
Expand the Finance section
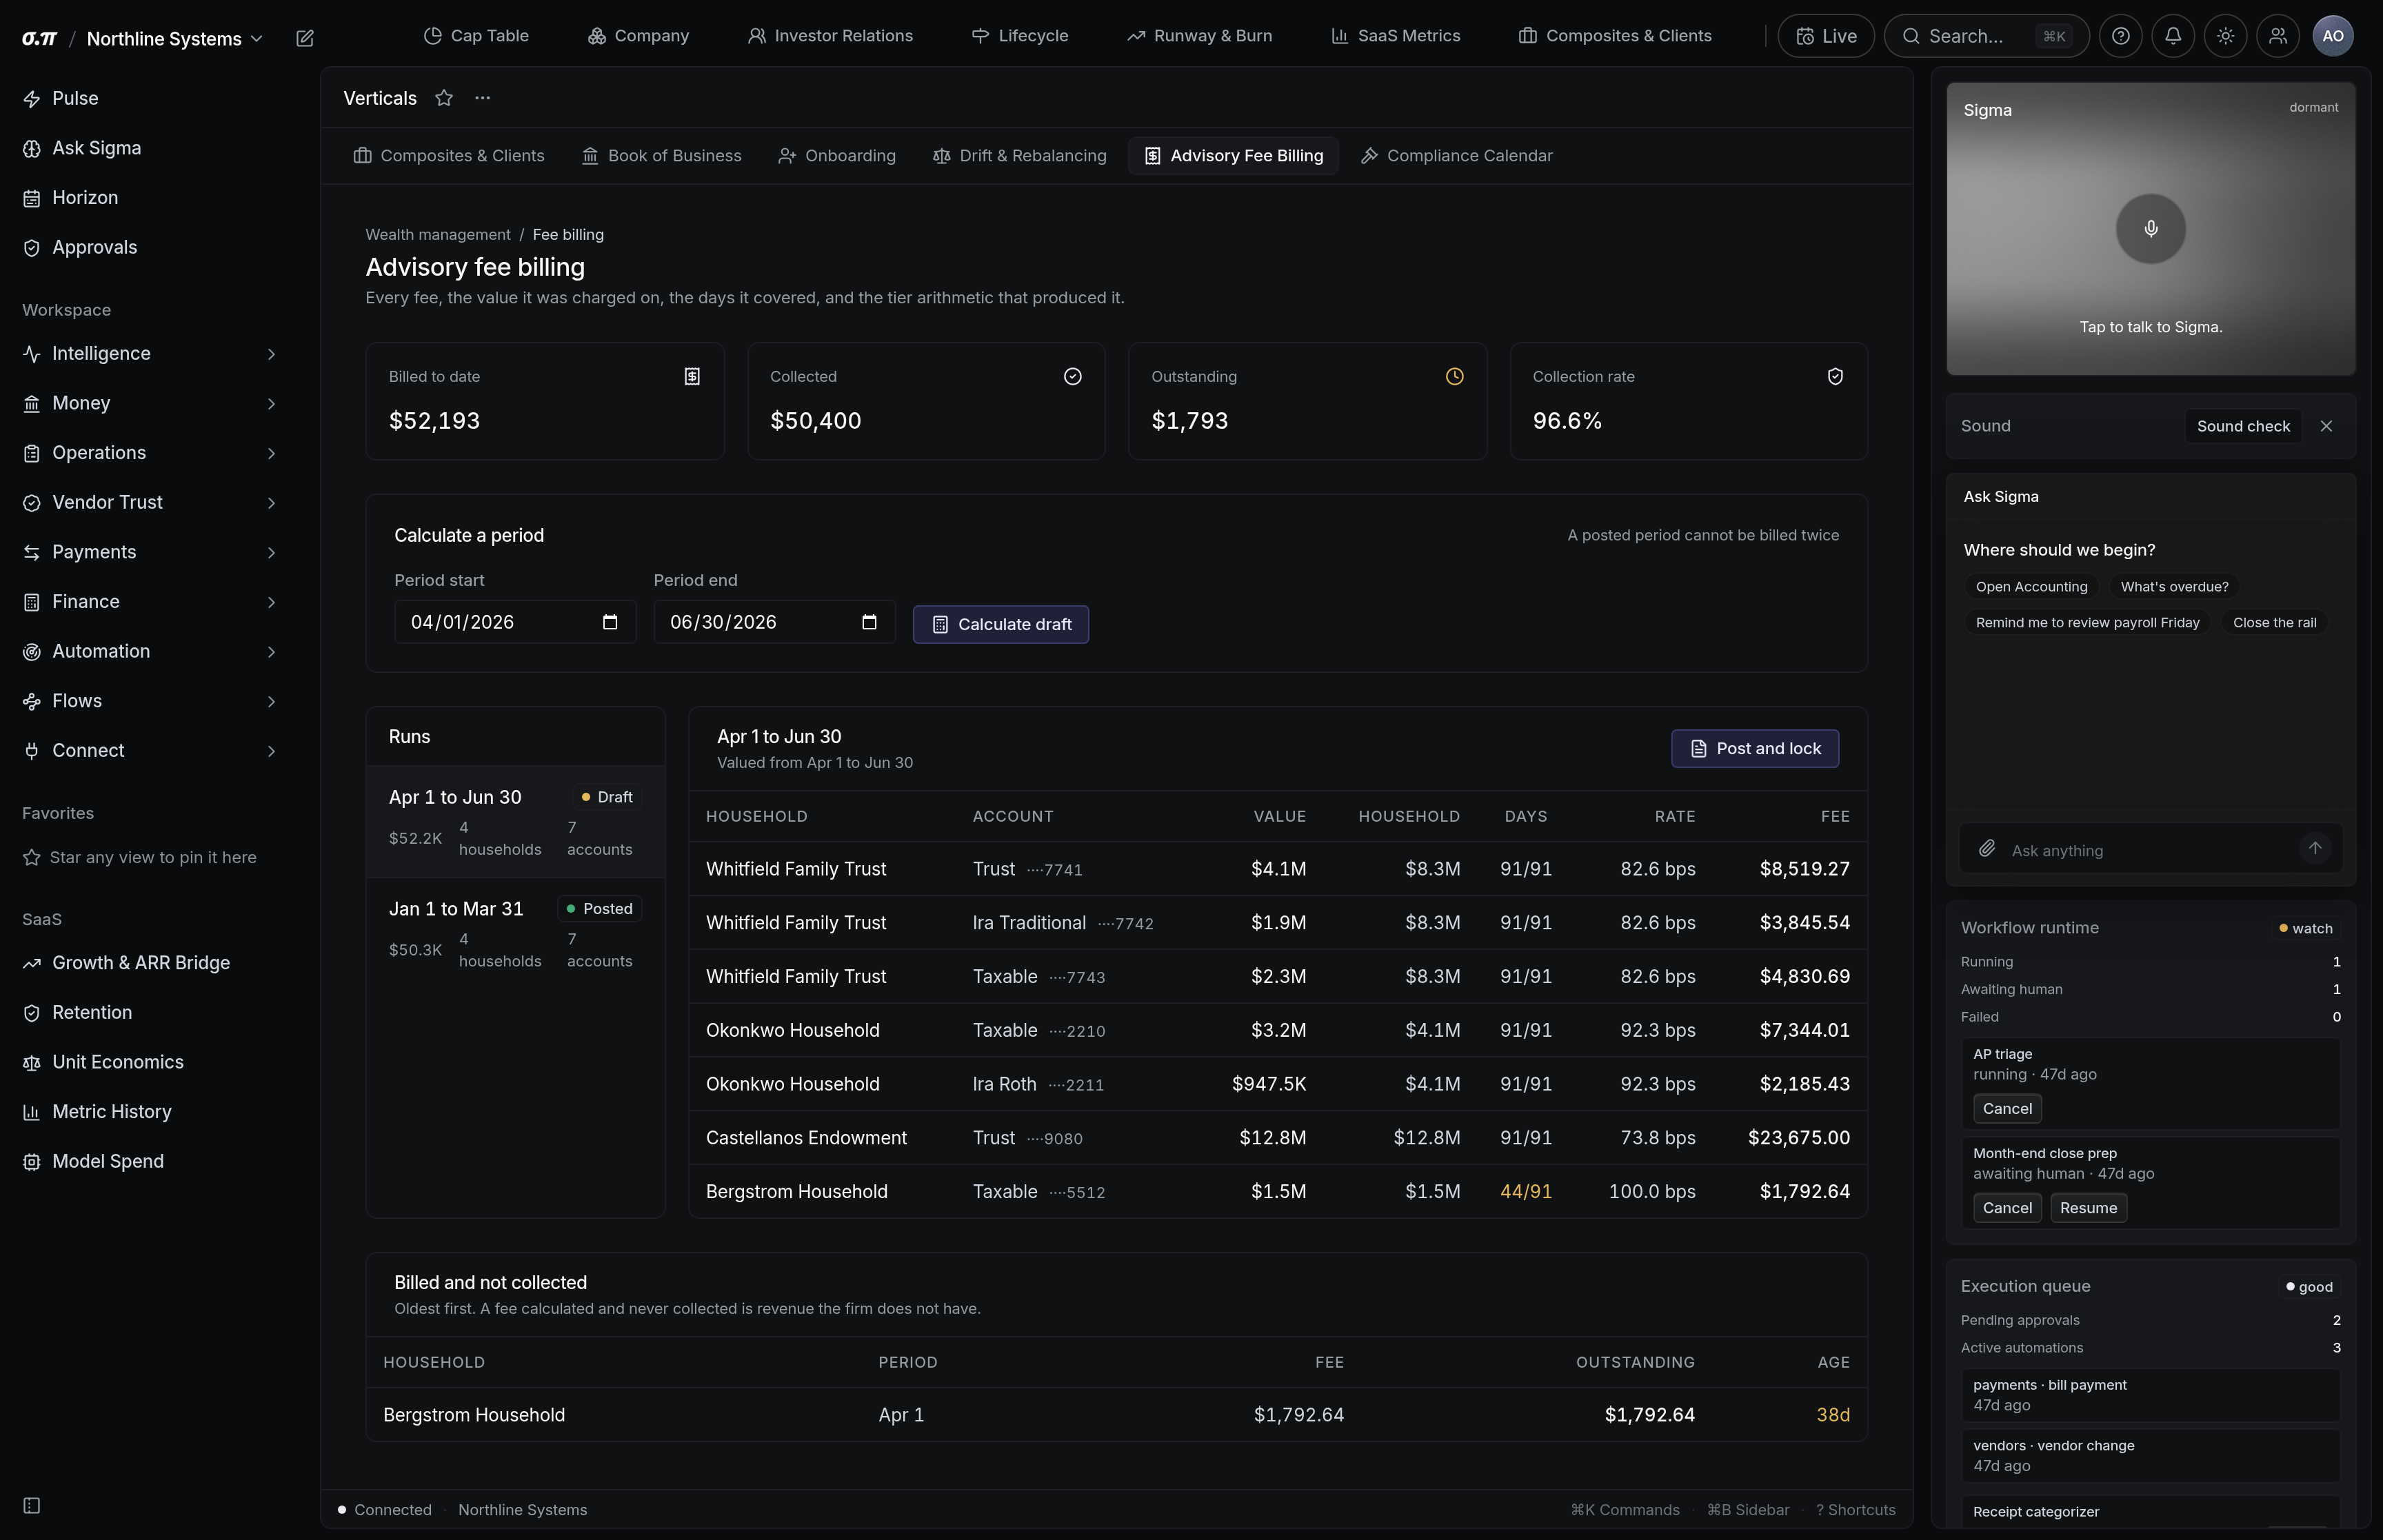150,602
